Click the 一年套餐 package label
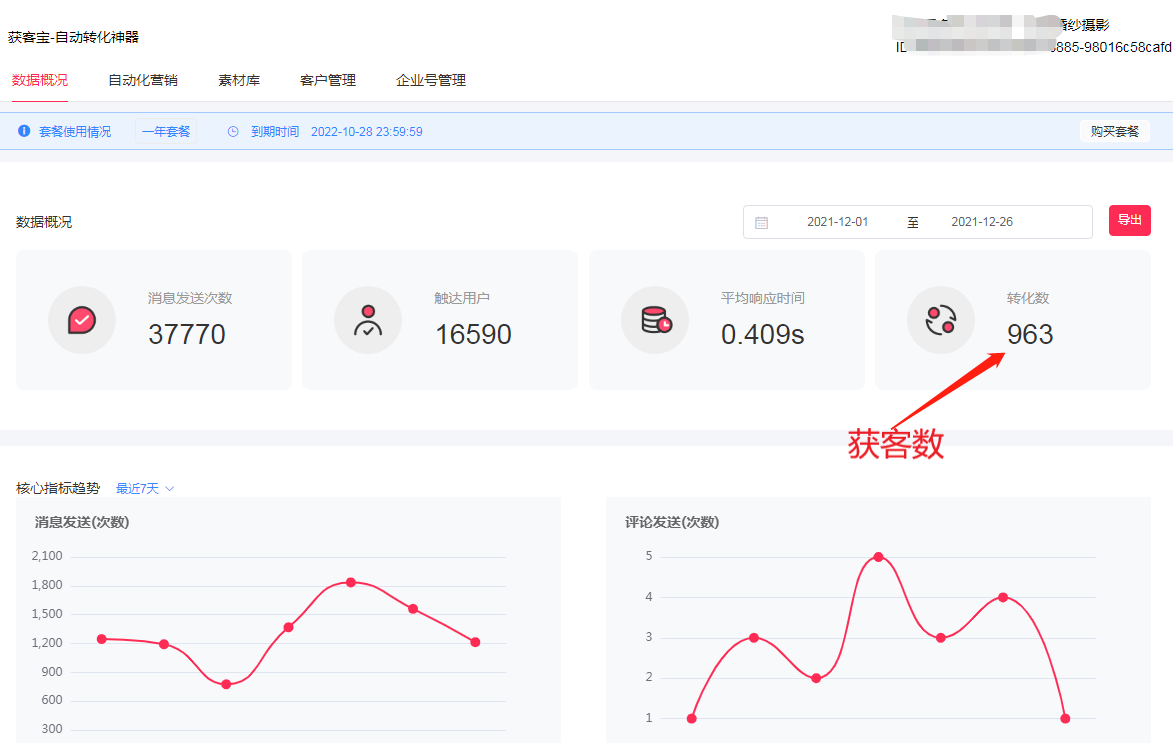The width and height of the screenshot is (1173, 743). (166, 131)
